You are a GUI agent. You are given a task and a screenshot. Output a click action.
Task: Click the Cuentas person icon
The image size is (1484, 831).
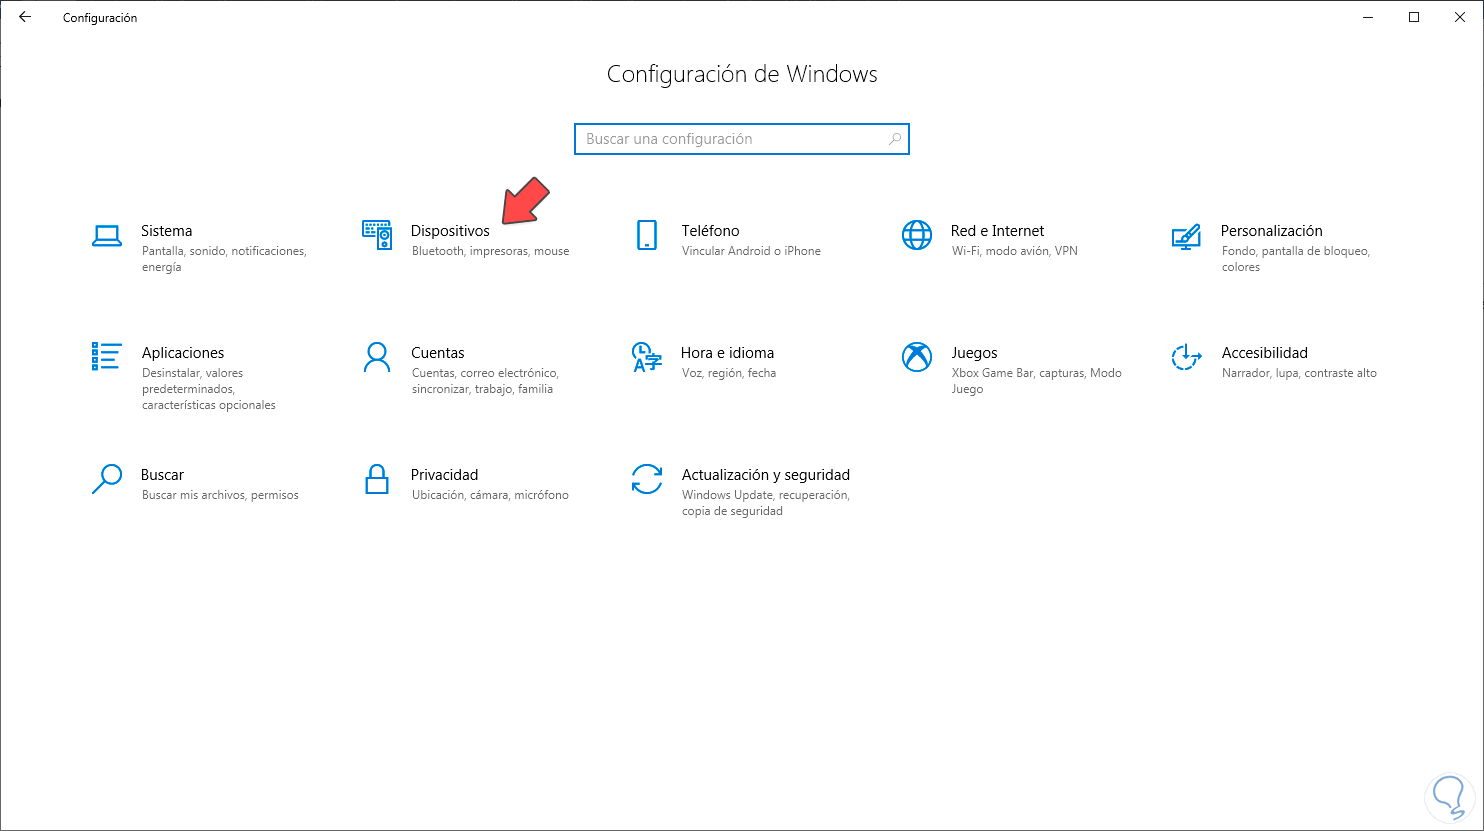point(377,357)
